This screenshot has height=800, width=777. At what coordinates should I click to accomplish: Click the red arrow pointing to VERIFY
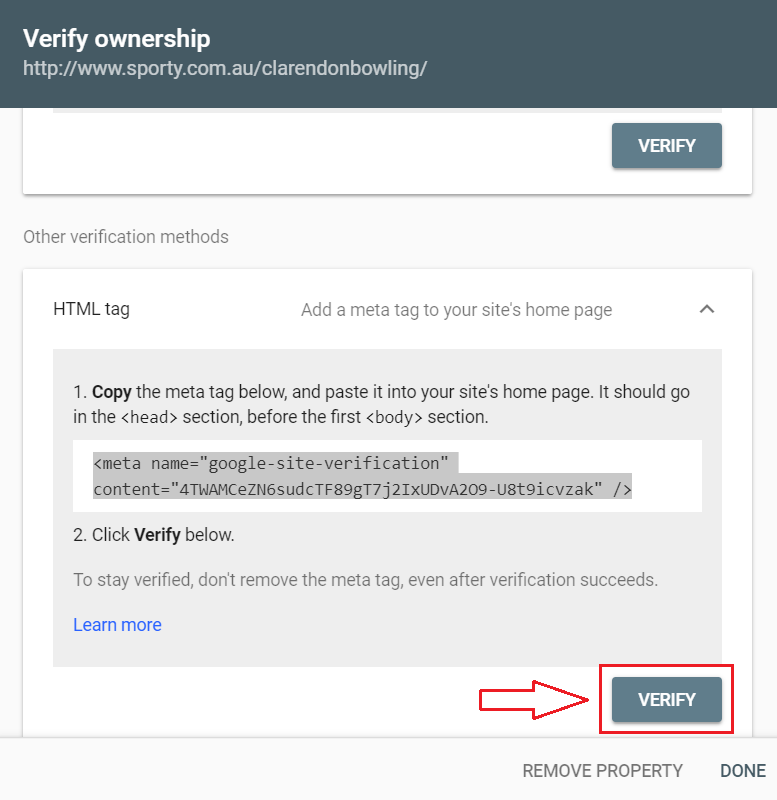pyautogui.click(x=534, y=699)
